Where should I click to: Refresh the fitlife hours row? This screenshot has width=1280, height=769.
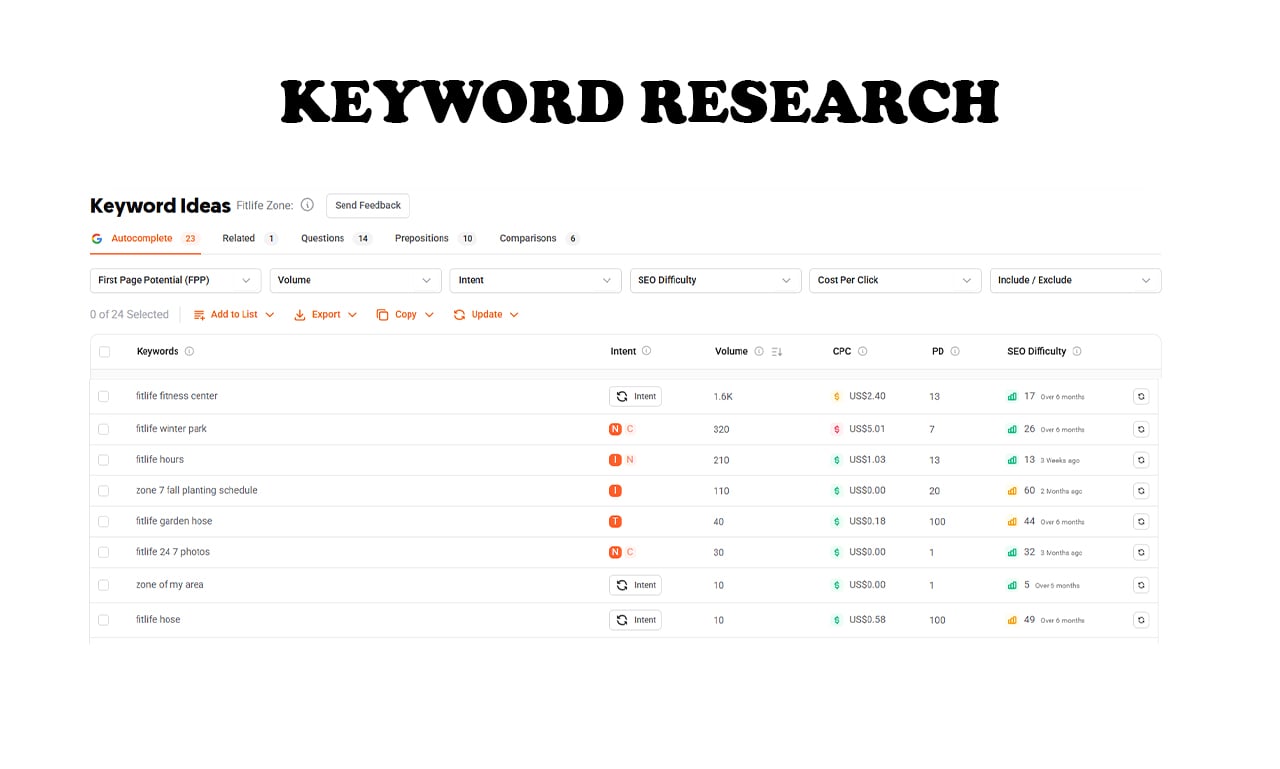[1141, 461]
